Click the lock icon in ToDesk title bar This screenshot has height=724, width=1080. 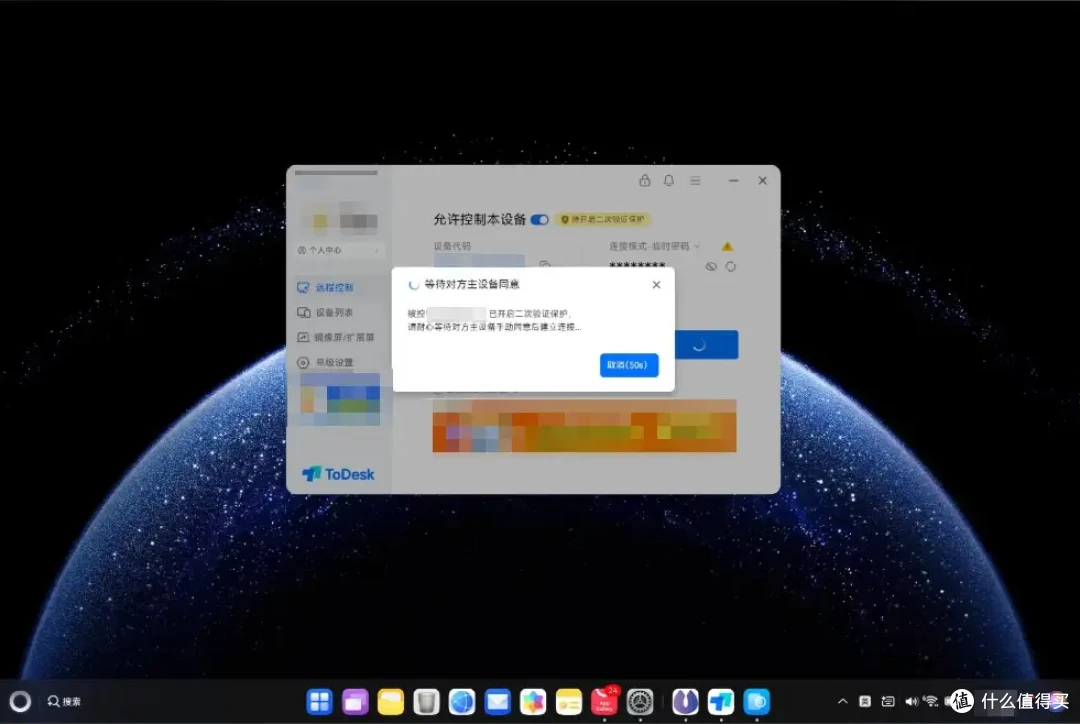pyautogui.click(x=644, y=180)
